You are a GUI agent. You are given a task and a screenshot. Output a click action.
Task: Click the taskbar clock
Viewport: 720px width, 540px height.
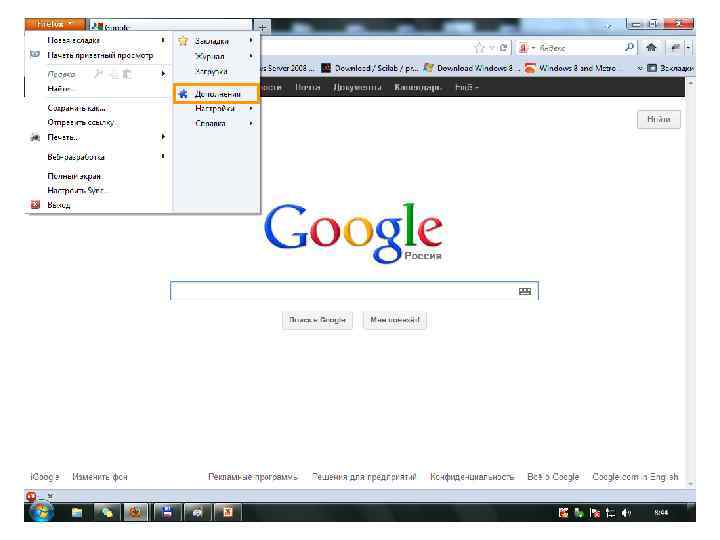661,512
